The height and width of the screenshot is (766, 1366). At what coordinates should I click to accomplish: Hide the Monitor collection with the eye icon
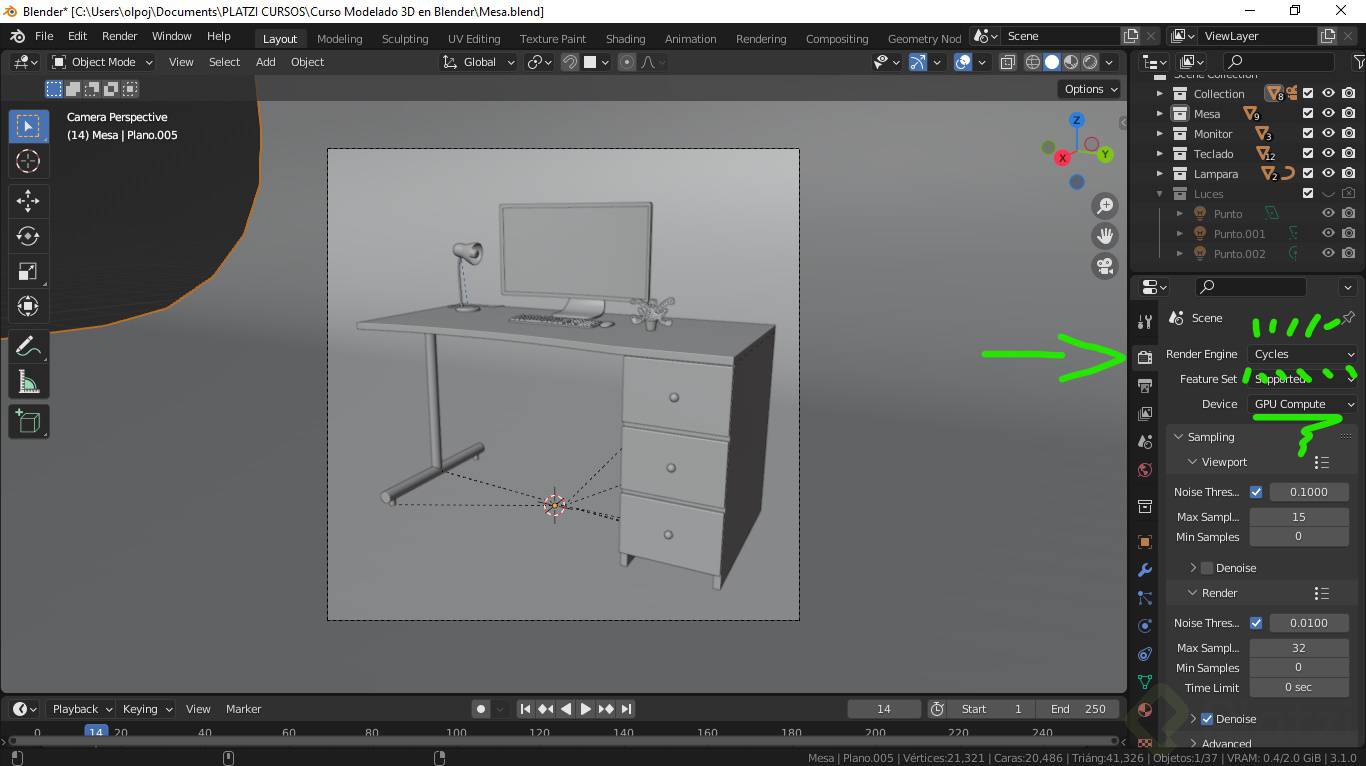1328,133
